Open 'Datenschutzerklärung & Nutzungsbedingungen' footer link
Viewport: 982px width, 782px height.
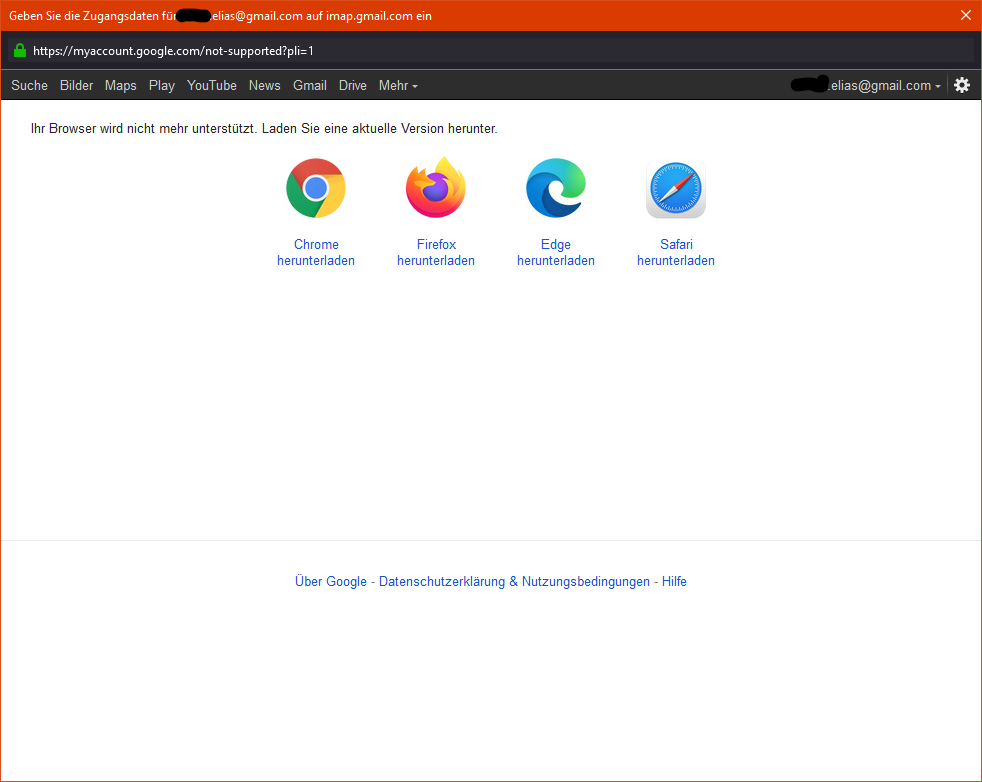click(x=514, y=581)
